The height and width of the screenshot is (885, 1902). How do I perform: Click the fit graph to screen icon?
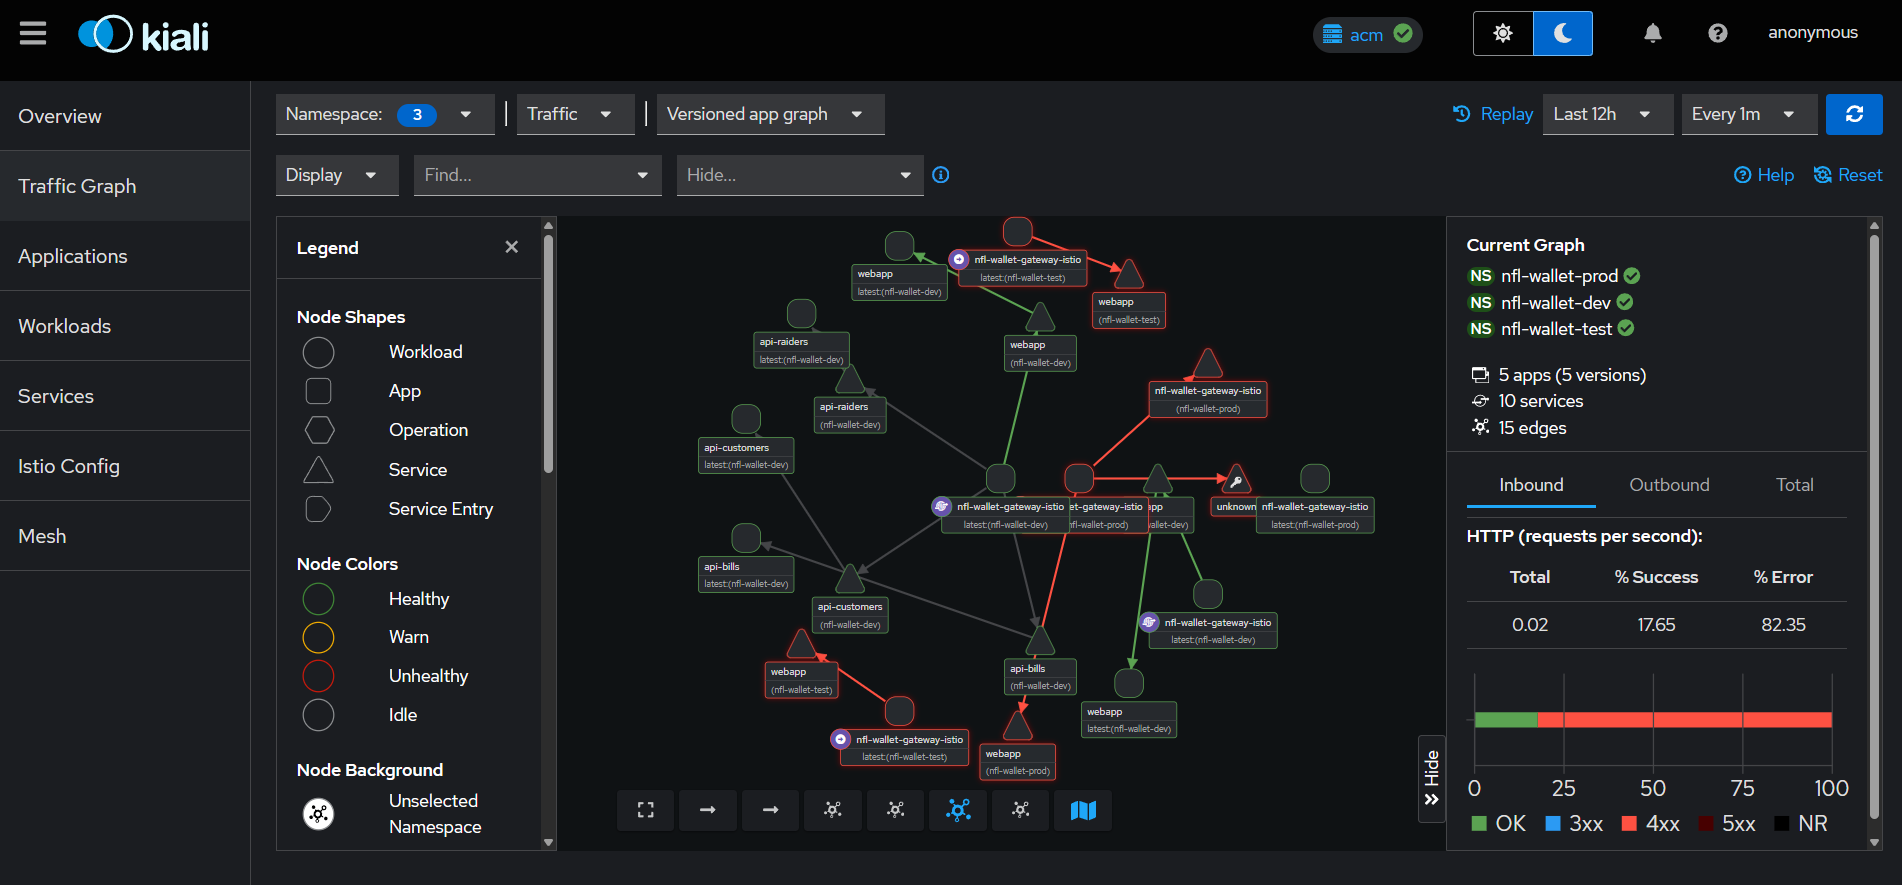[x=645, y=810]
